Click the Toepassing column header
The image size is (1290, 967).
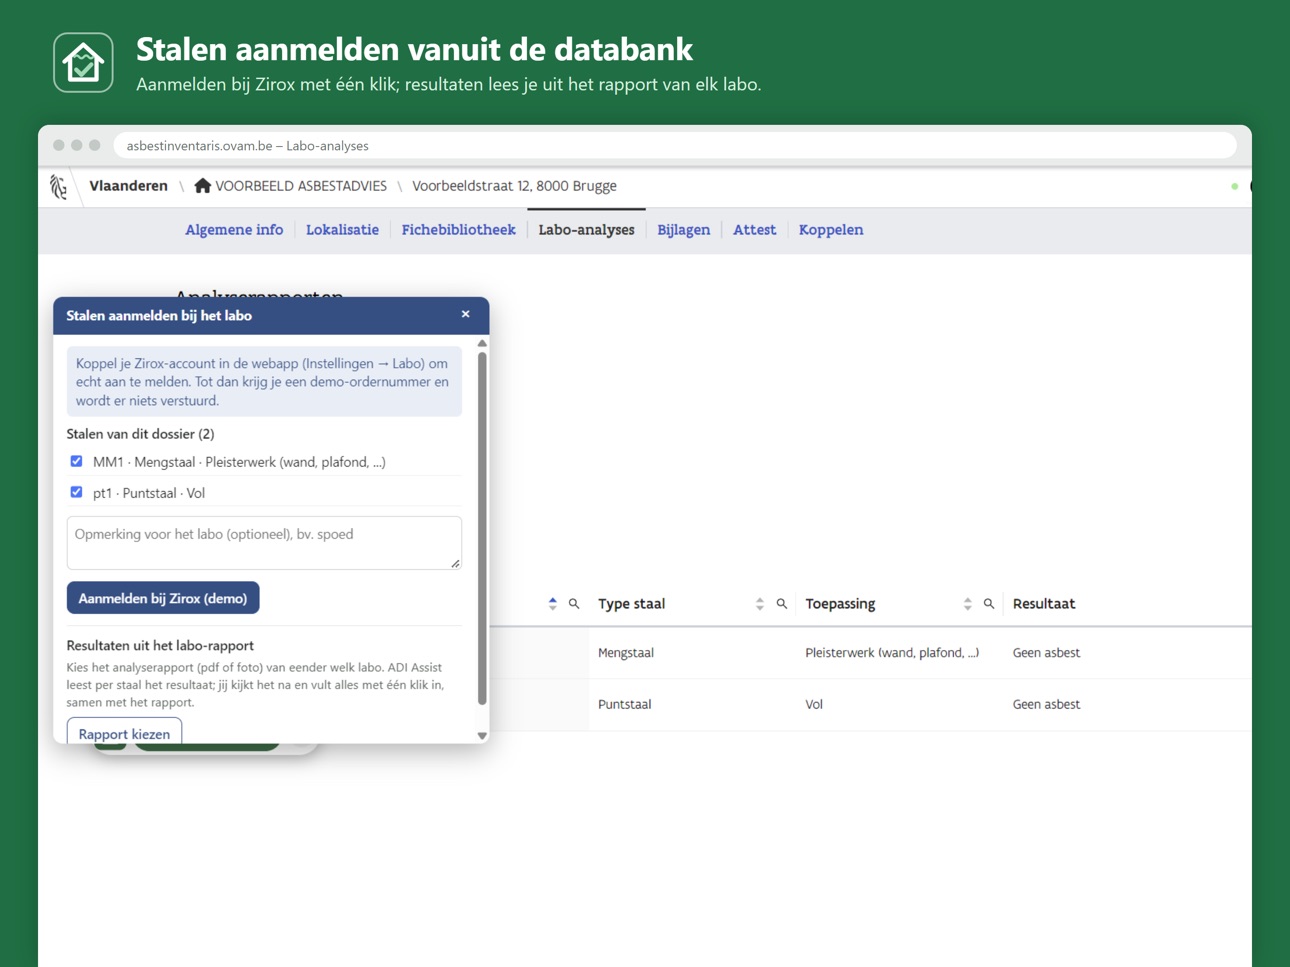(x=840, y=604)
